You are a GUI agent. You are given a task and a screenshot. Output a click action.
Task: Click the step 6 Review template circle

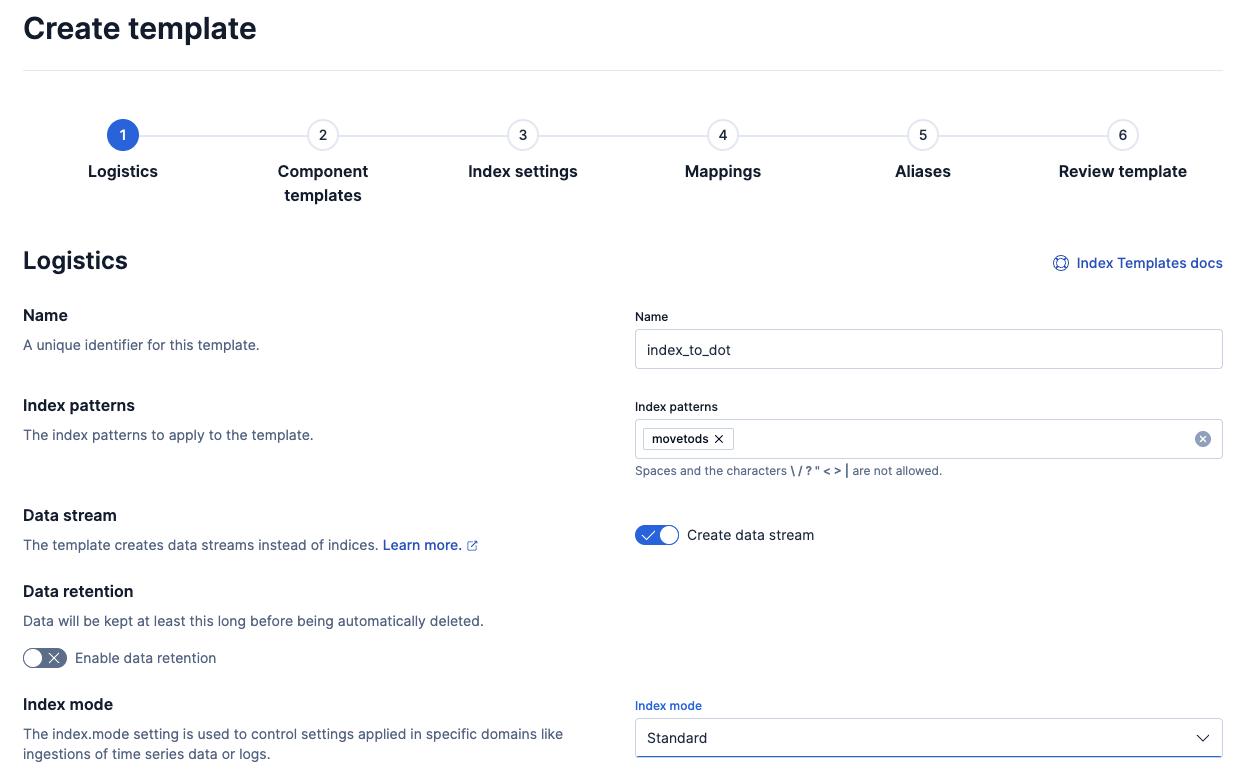[x=1122, y=135]
